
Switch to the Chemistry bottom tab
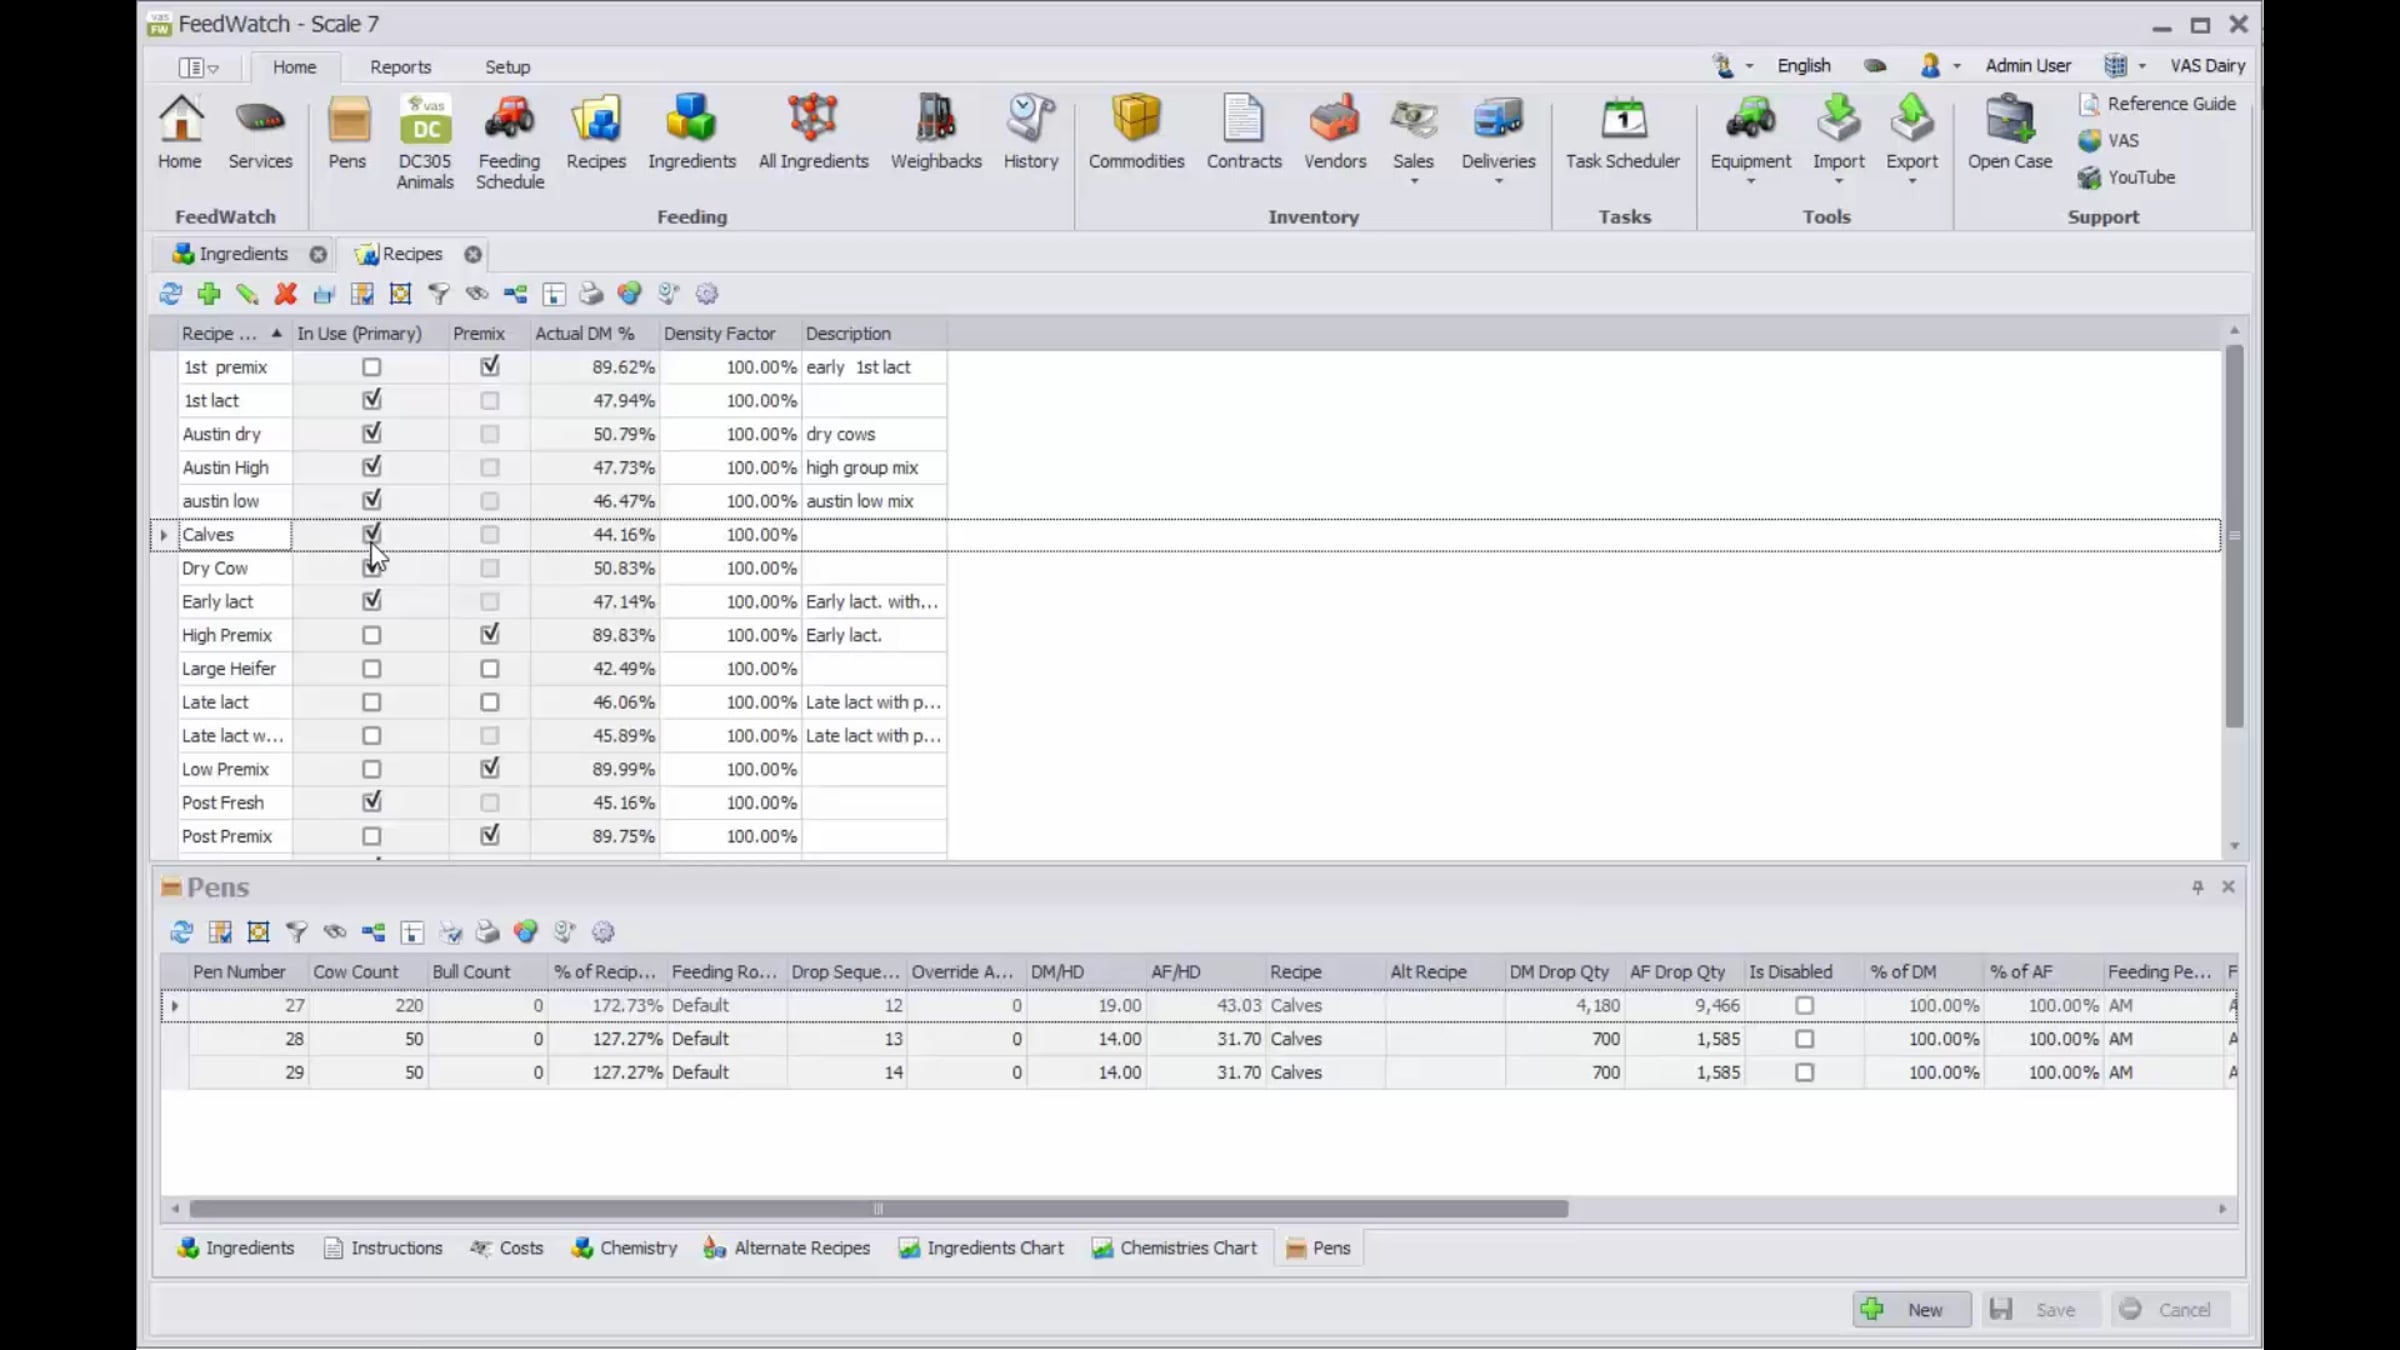[x=624, y=1248]
